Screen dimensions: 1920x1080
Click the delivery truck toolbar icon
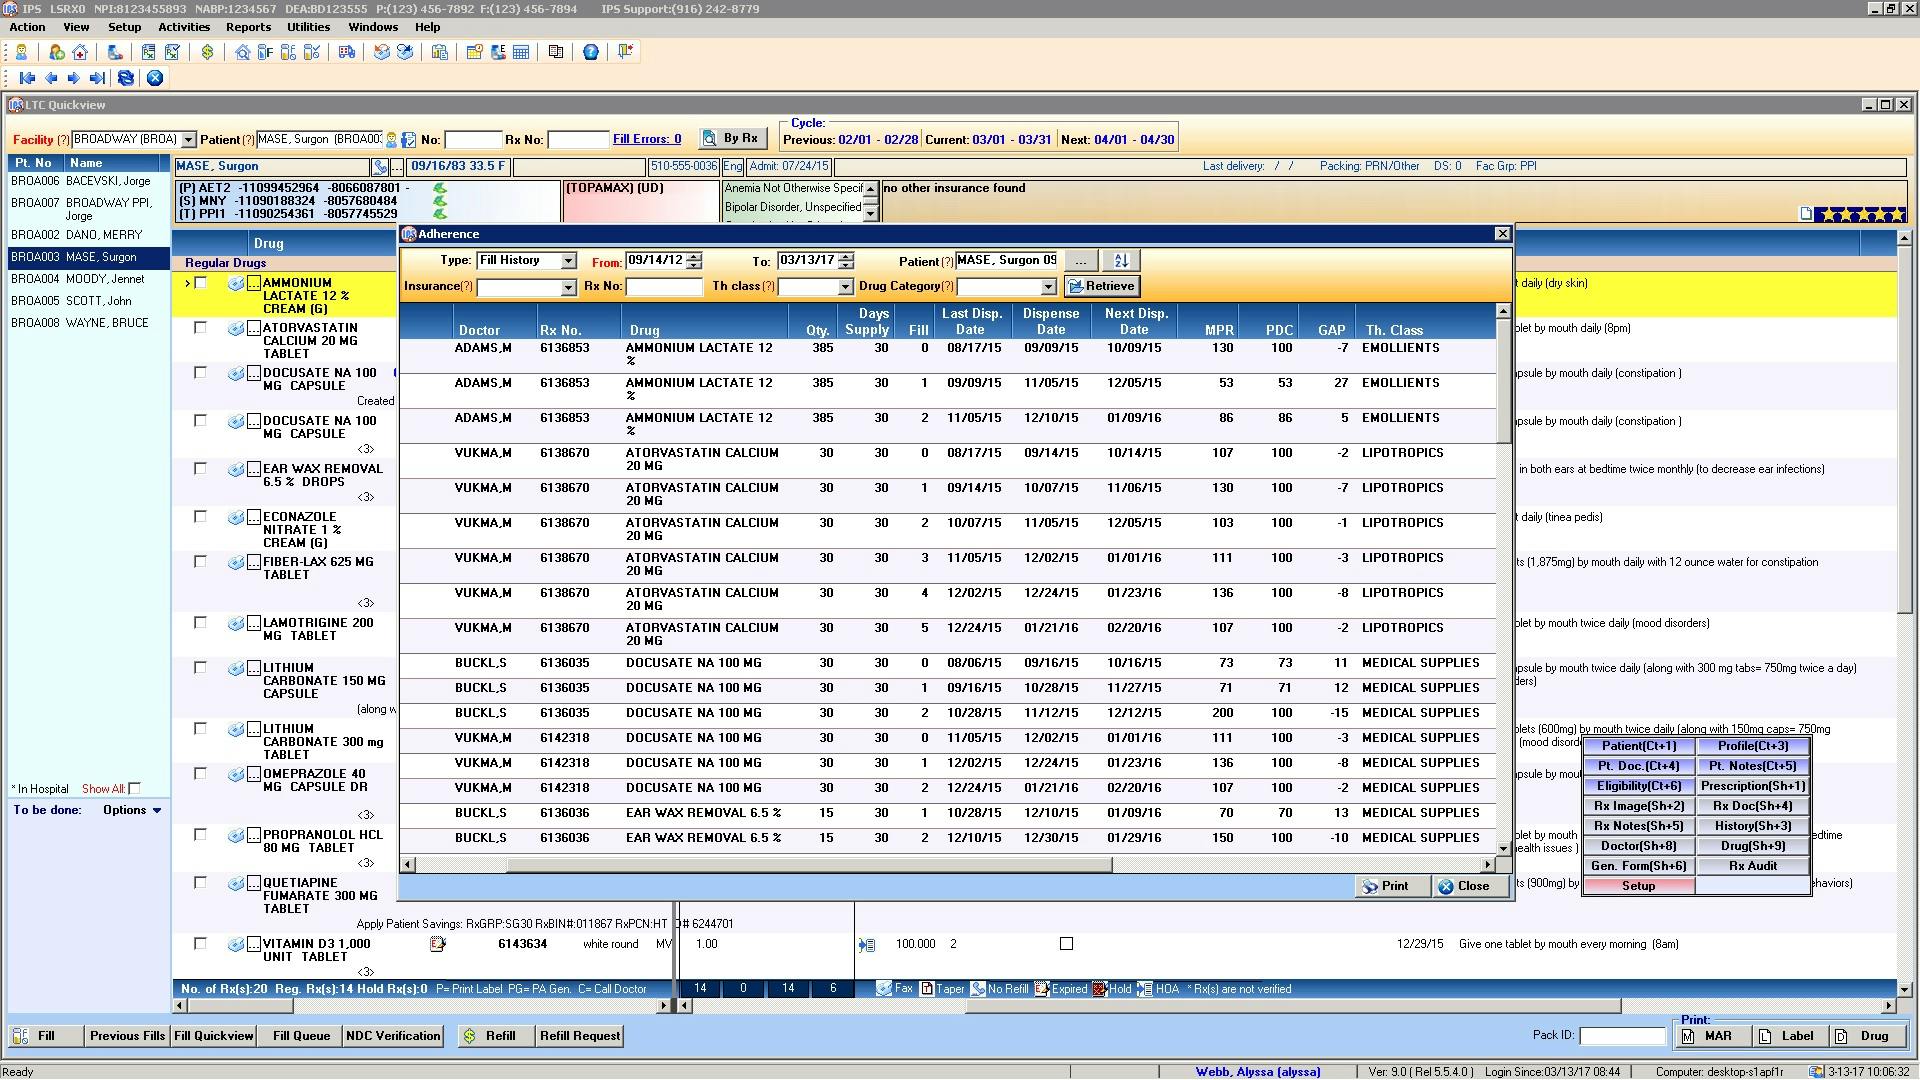click(x=346, y=53)
